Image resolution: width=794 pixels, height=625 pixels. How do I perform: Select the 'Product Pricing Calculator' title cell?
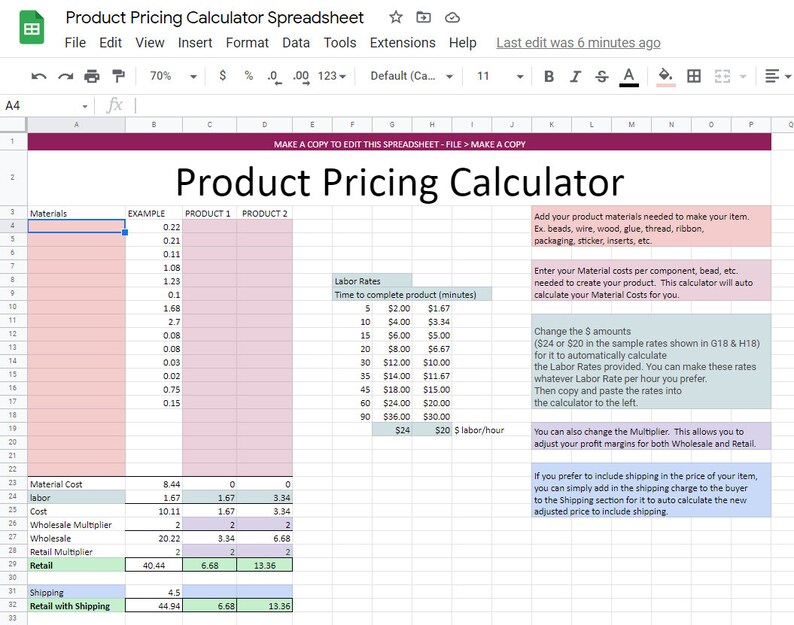point(400,180)
